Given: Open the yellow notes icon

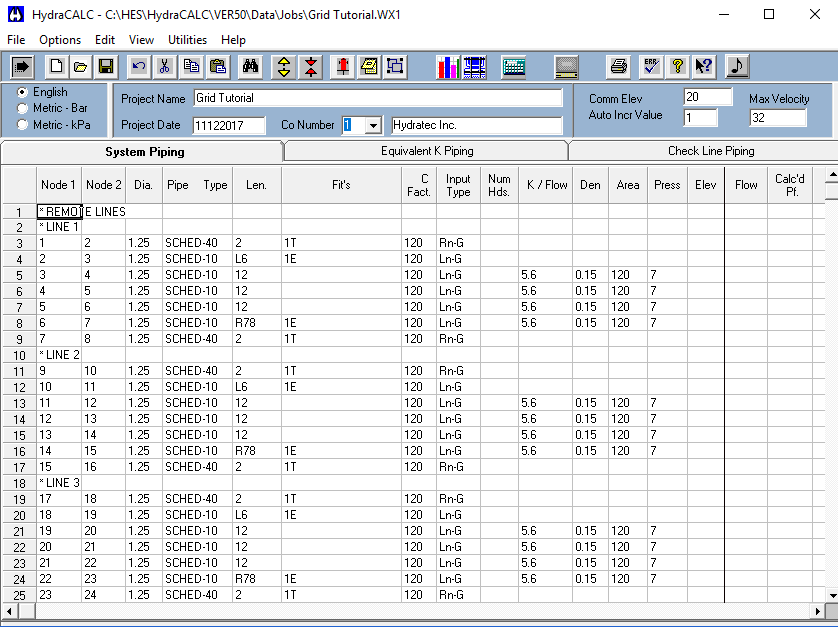Looking at the screenshot, I should [369, 66].
